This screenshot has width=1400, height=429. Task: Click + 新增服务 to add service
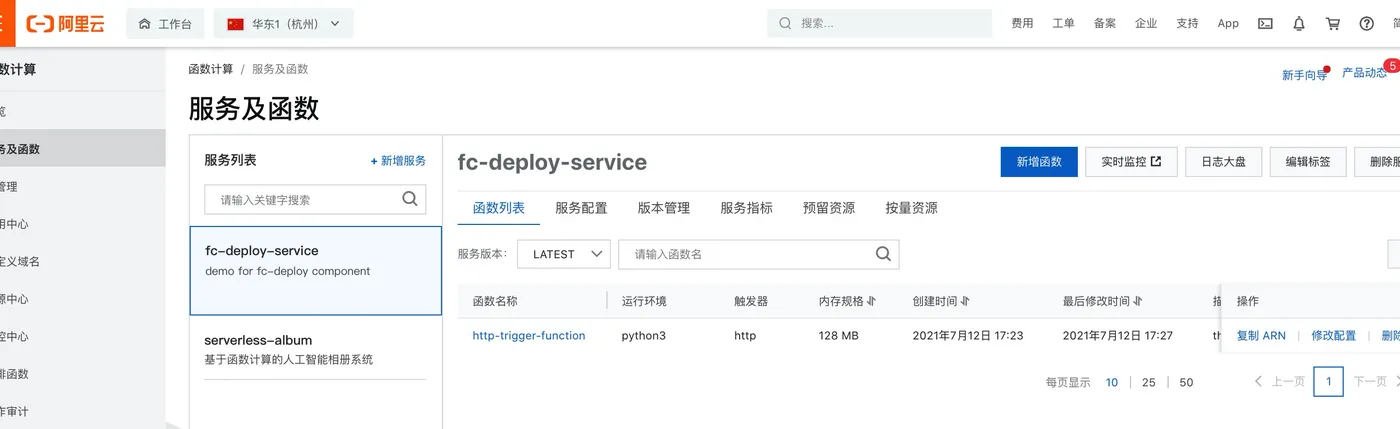tap(398, 161)
